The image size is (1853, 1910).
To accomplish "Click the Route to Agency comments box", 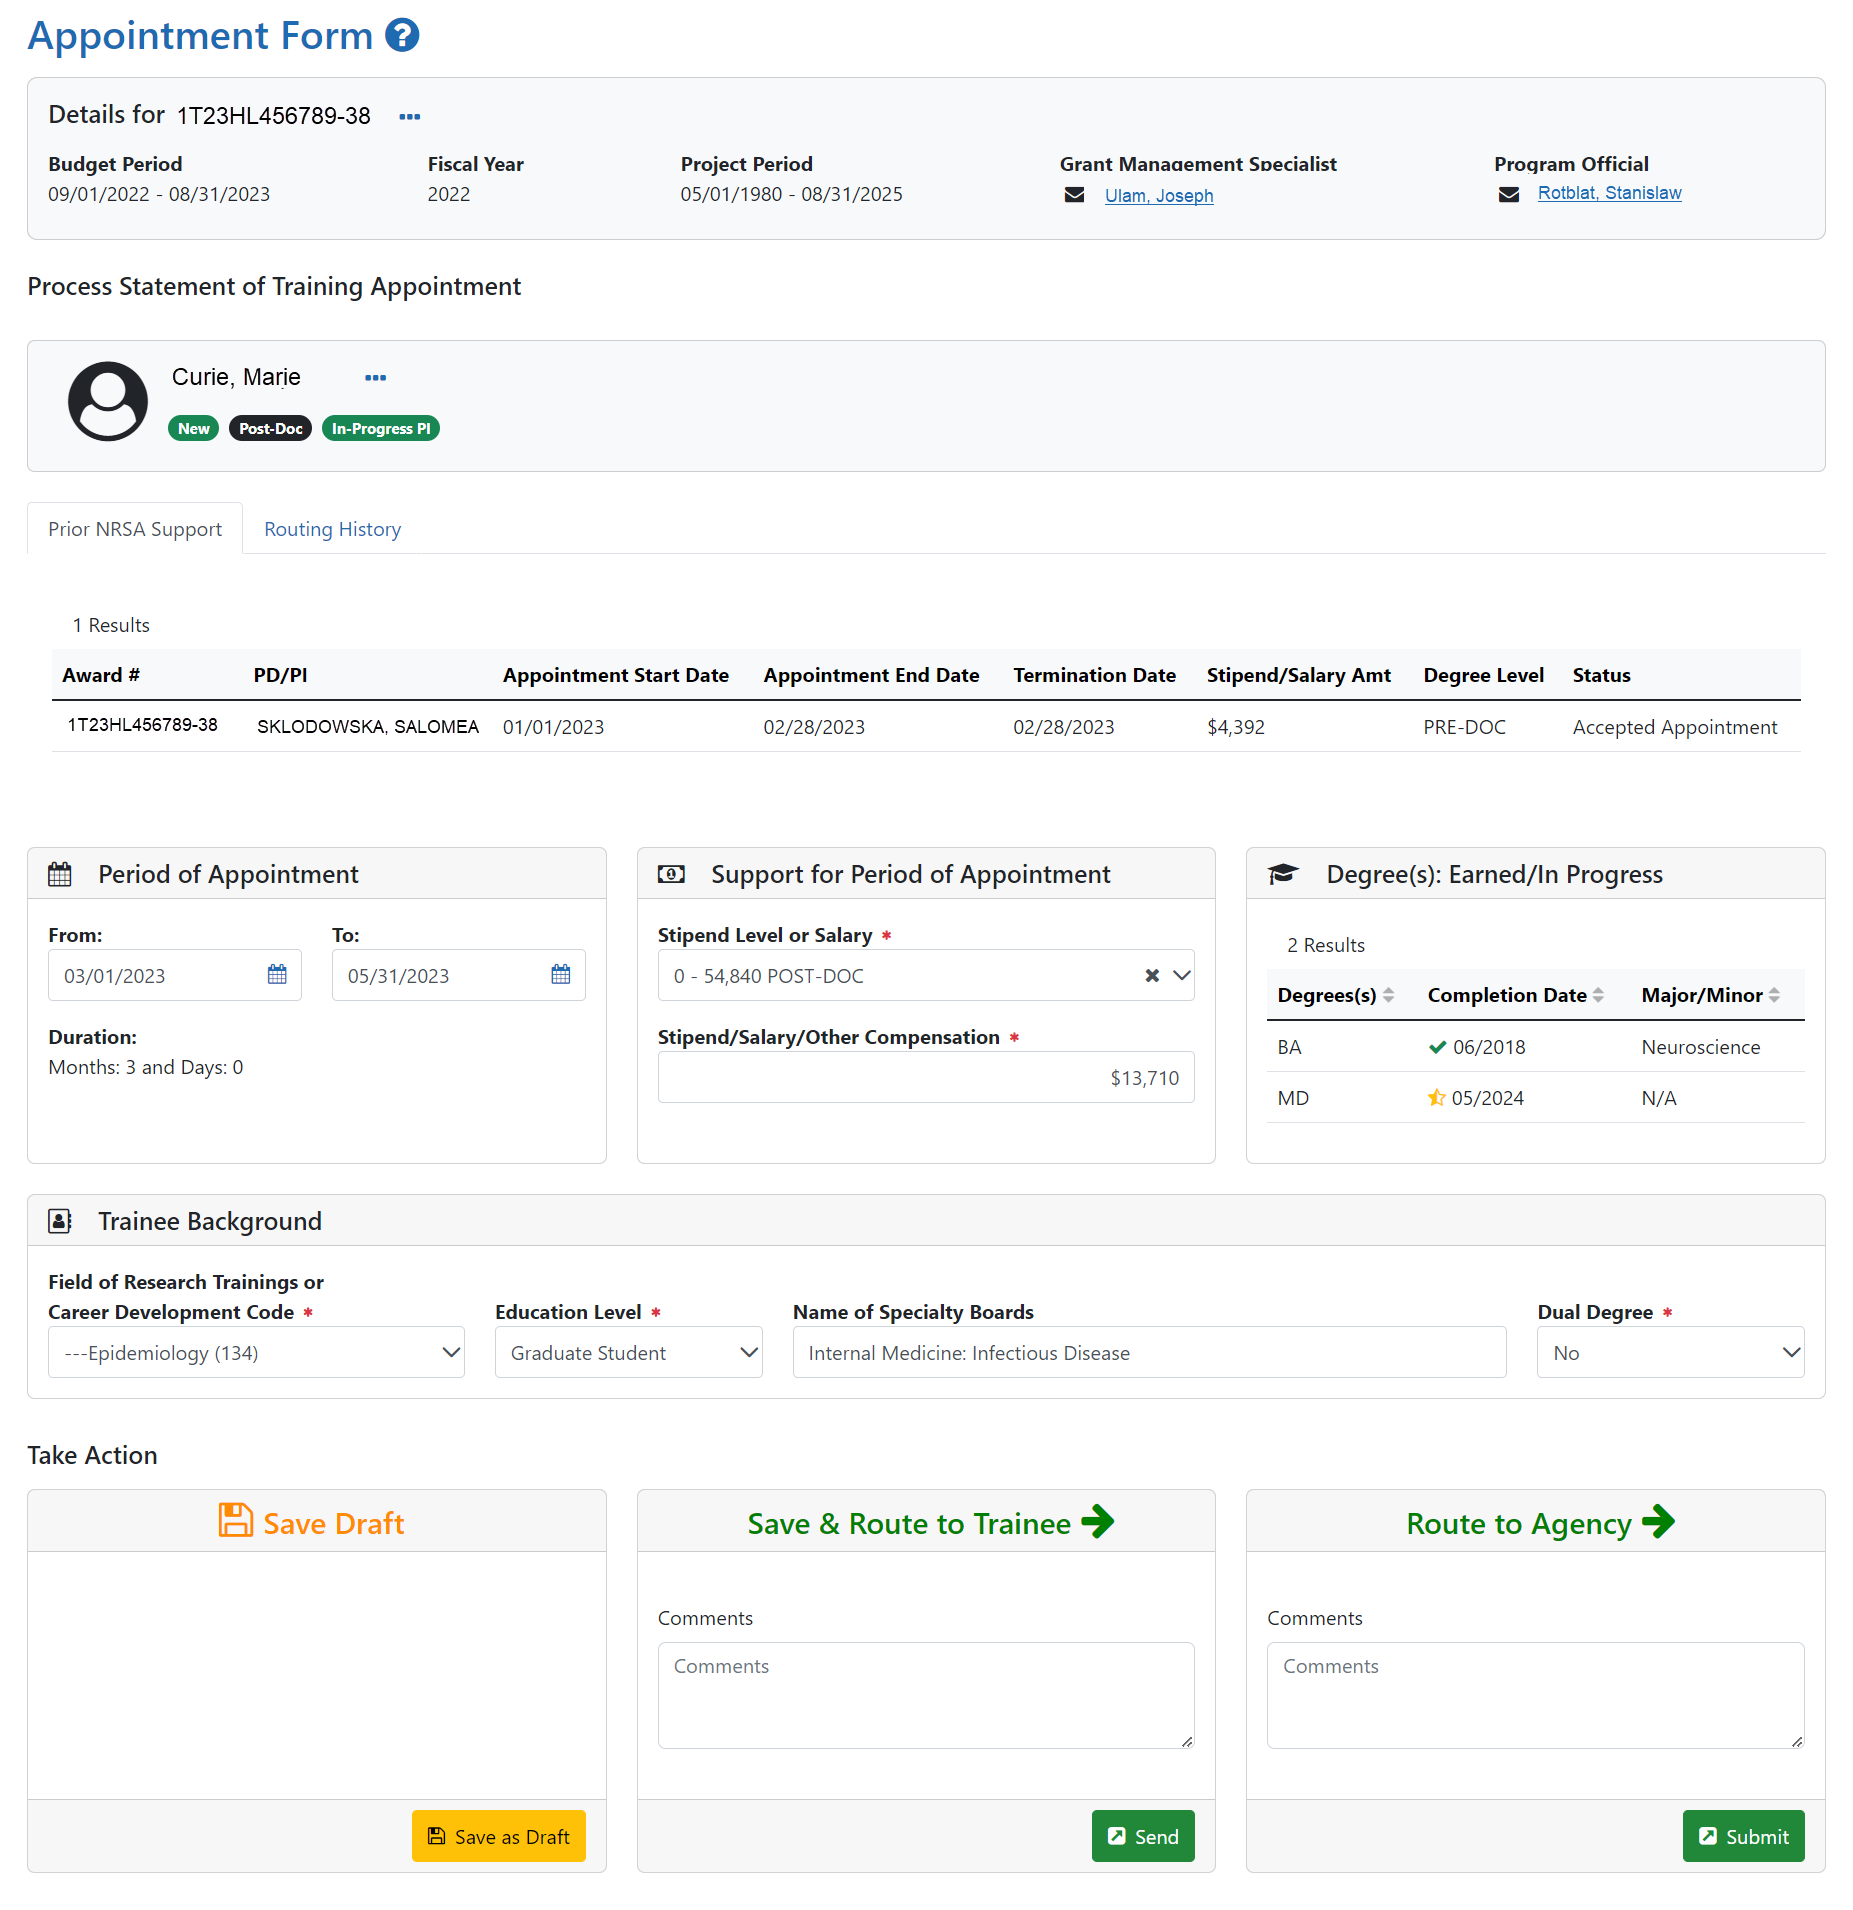I will (x=1535, y=1695).
